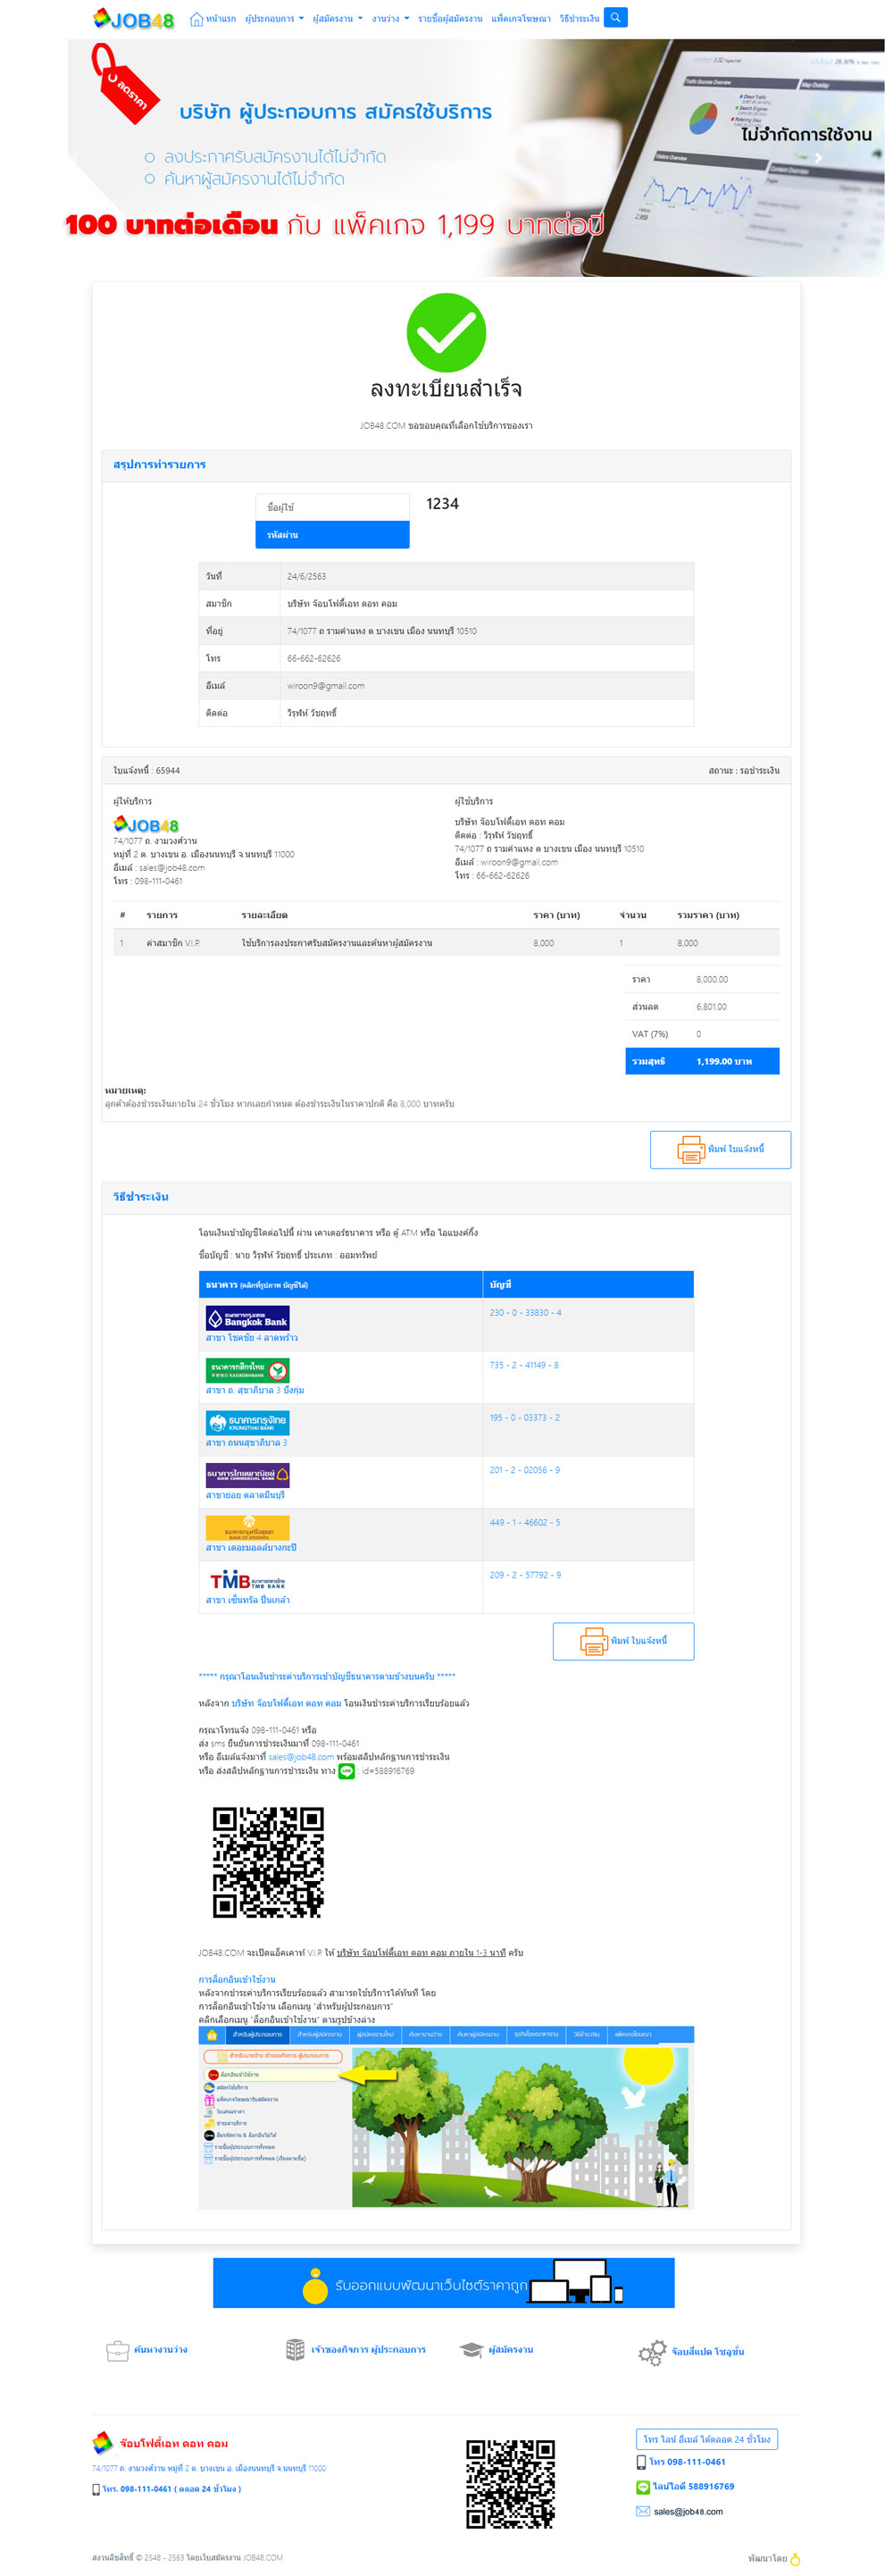Open ค้นหางานว่าง footer link
Screen dimensions: 893x2576
160,2350
